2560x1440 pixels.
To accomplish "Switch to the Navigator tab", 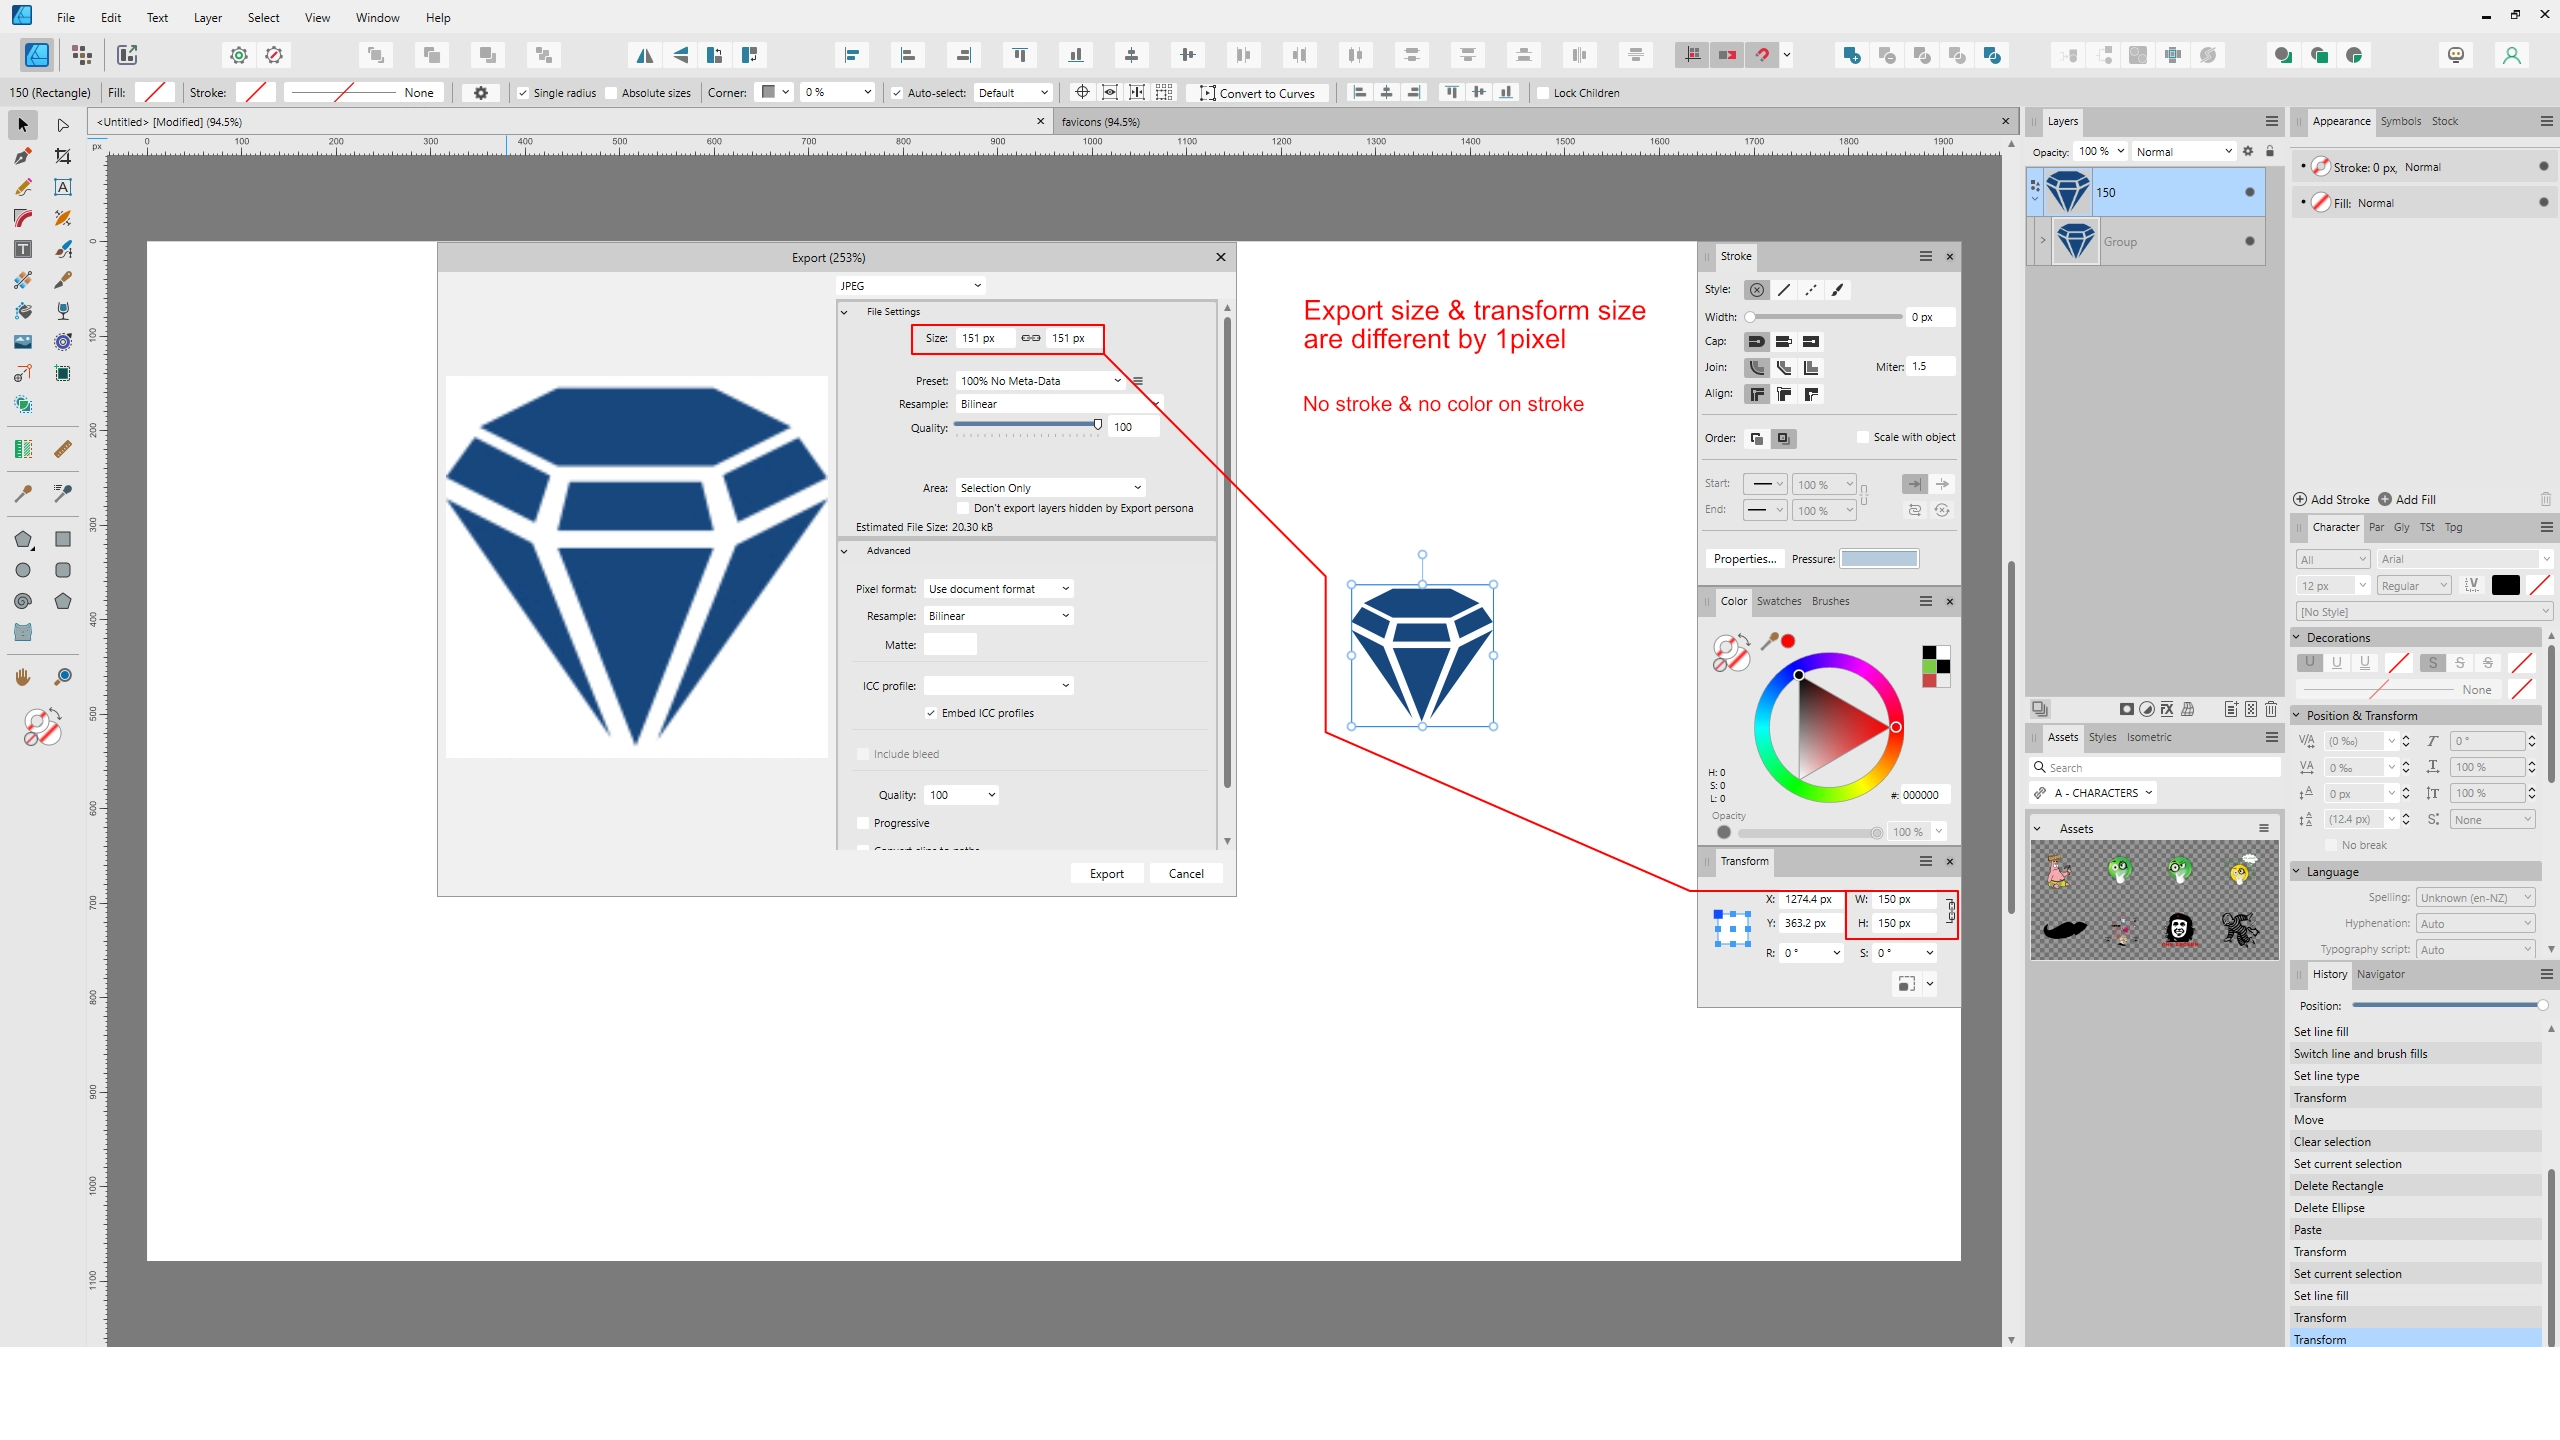I will [x=2381, y=974].
